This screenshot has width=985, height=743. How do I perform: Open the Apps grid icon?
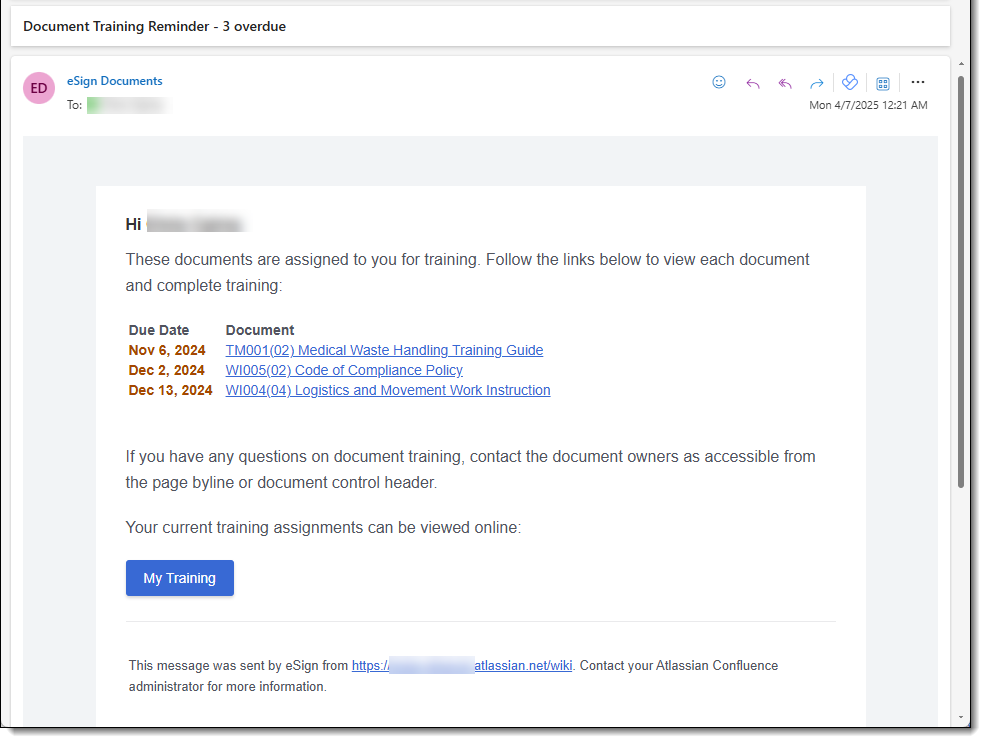[x=883, y=83]
